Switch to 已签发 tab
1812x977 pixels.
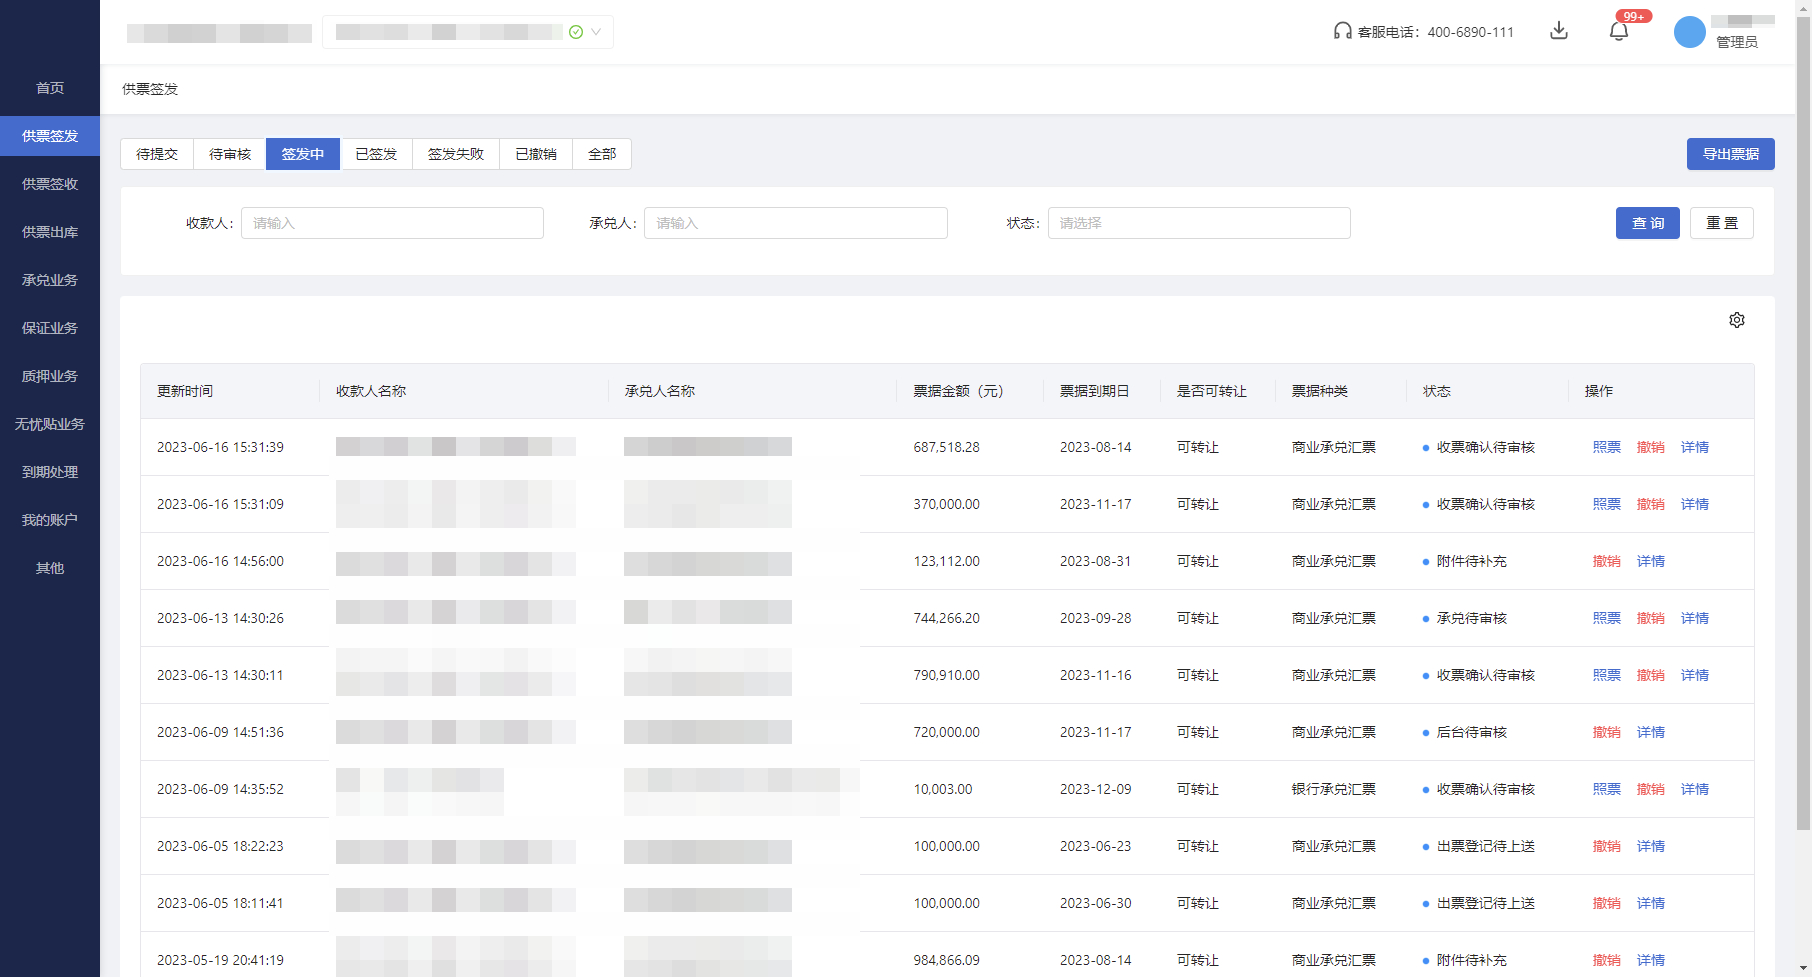point(376,154)
